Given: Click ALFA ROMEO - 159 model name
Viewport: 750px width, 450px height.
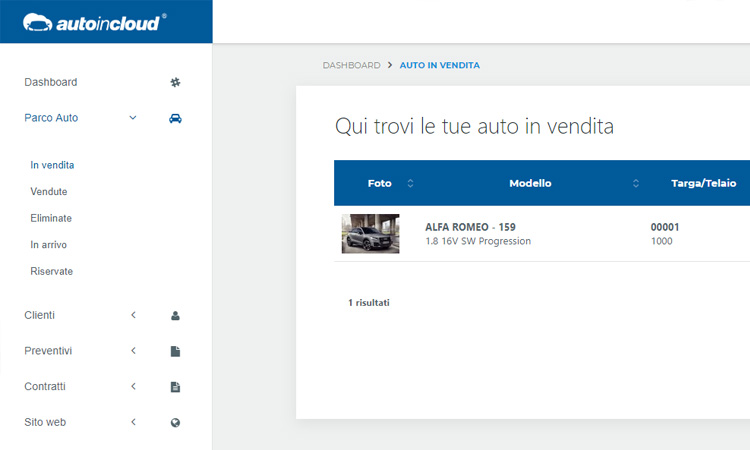Looking at the screenshot, I should click(x=470, y=227).
